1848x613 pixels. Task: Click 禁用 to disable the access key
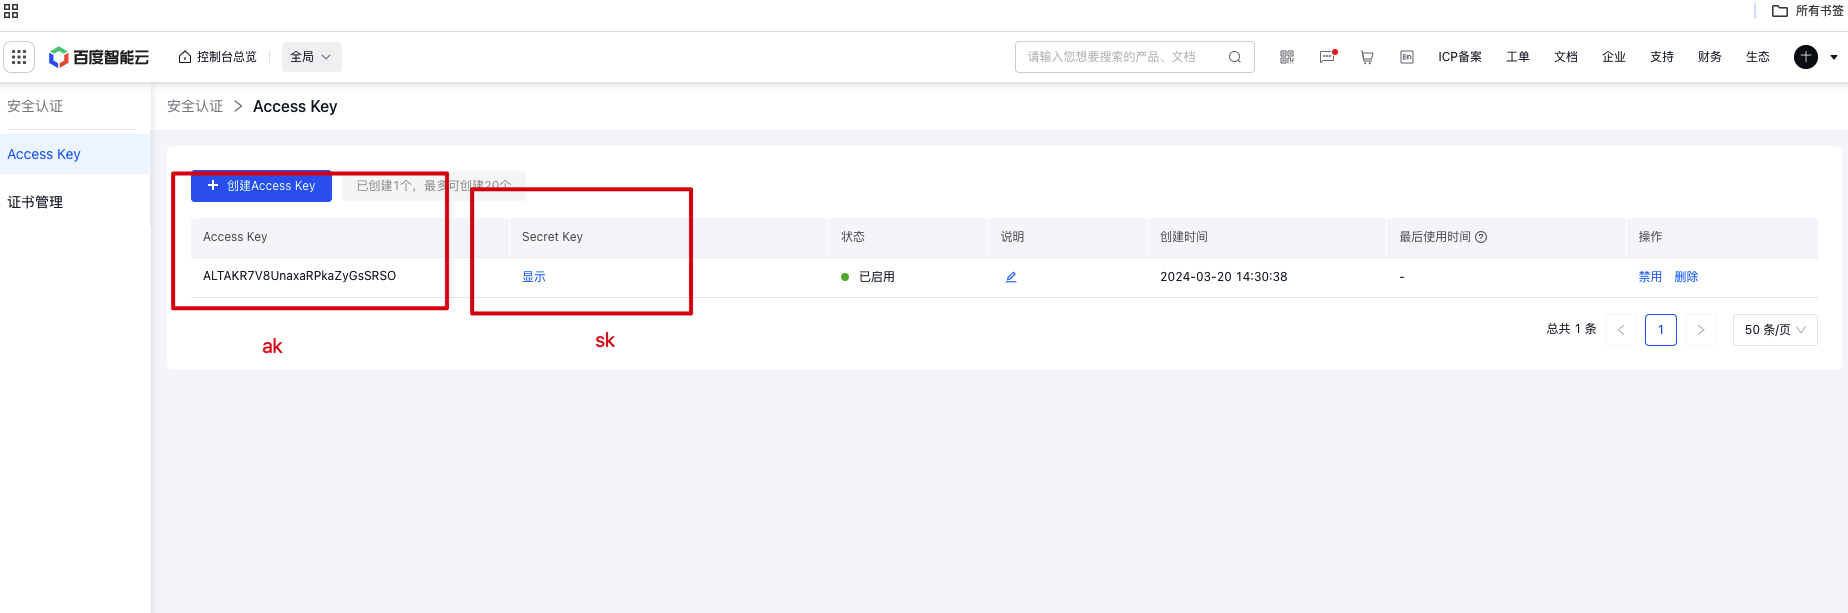1650,277
